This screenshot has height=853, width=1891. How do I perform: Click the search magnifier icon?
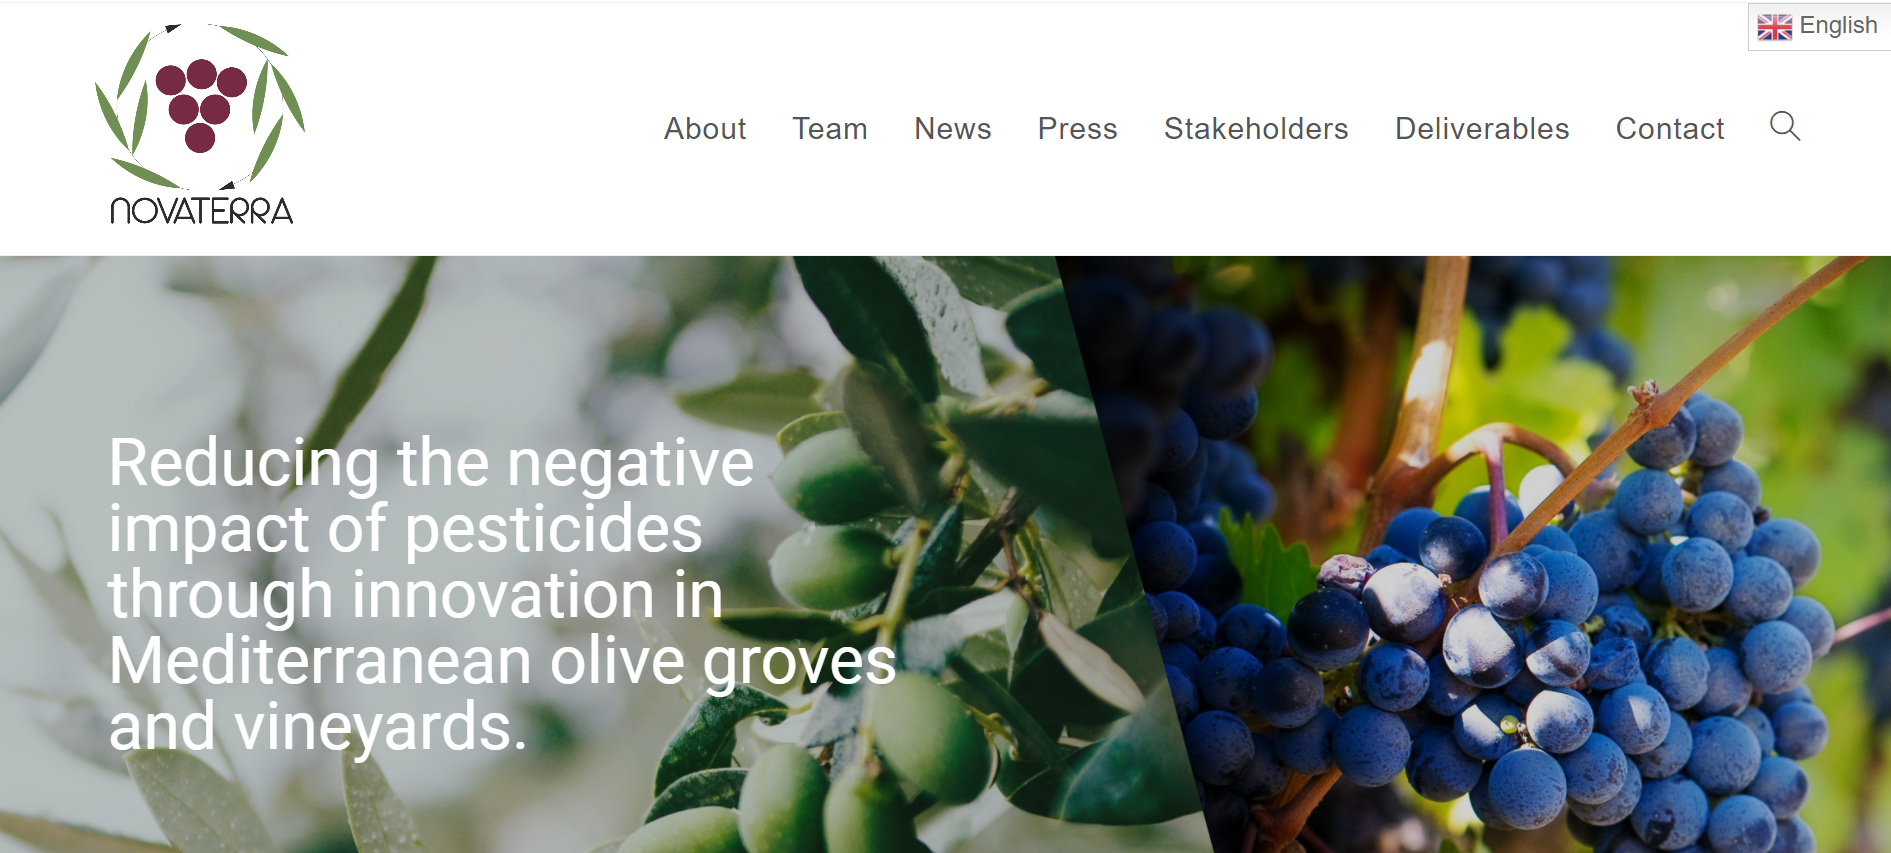click(x=1784, y=126)
